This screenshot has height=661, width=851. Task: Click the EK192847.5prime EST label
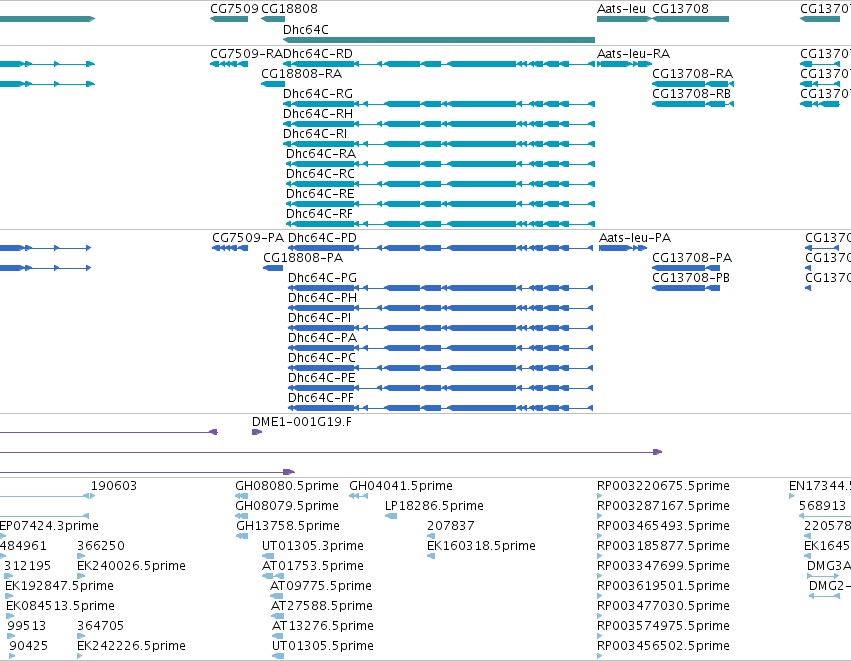(59, 587)
